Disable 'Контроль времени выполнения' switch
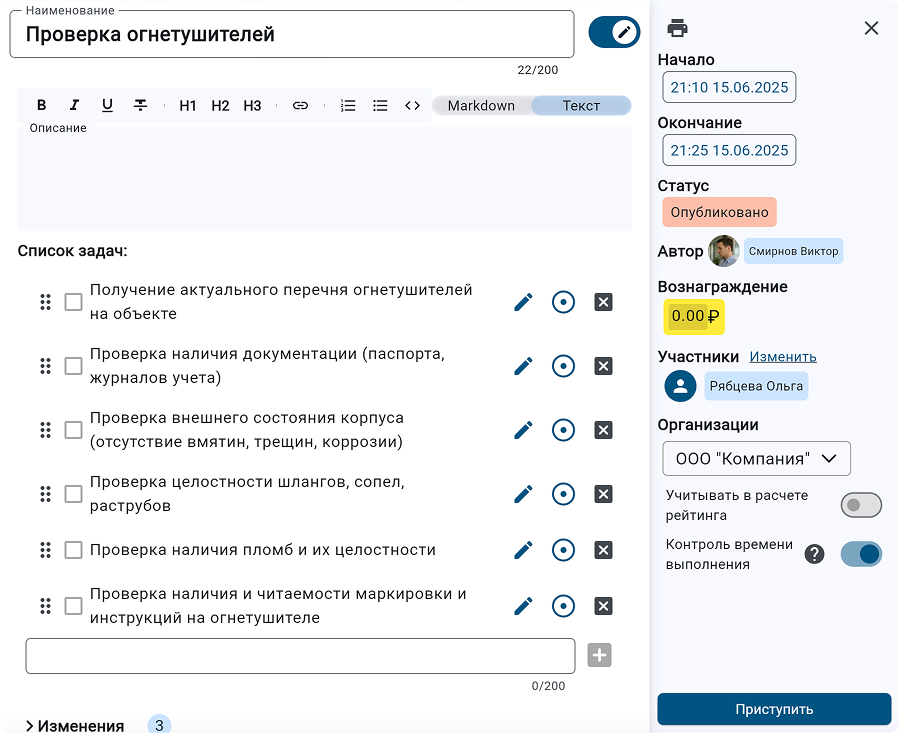This screenshot has height=733, width=899. click(861, 554)
